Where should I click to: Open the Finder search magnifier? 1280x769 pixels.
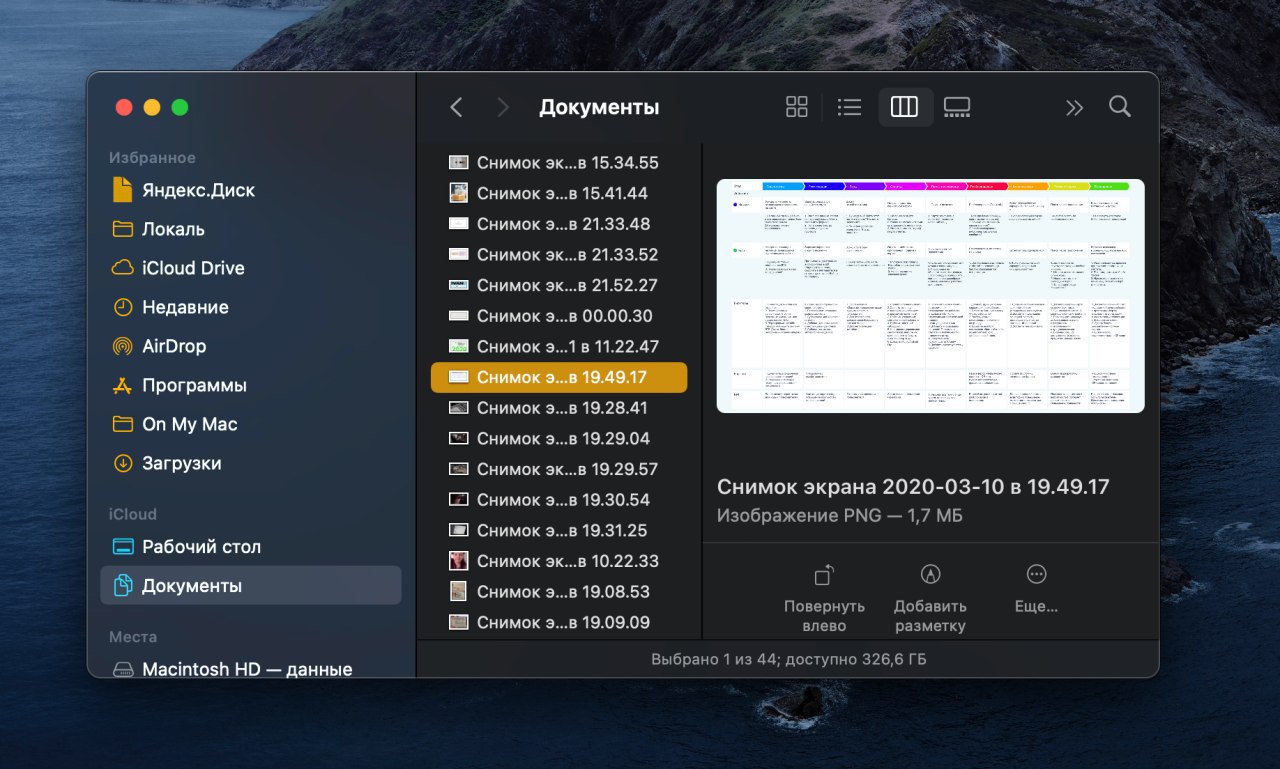(x=1120, y=106)
